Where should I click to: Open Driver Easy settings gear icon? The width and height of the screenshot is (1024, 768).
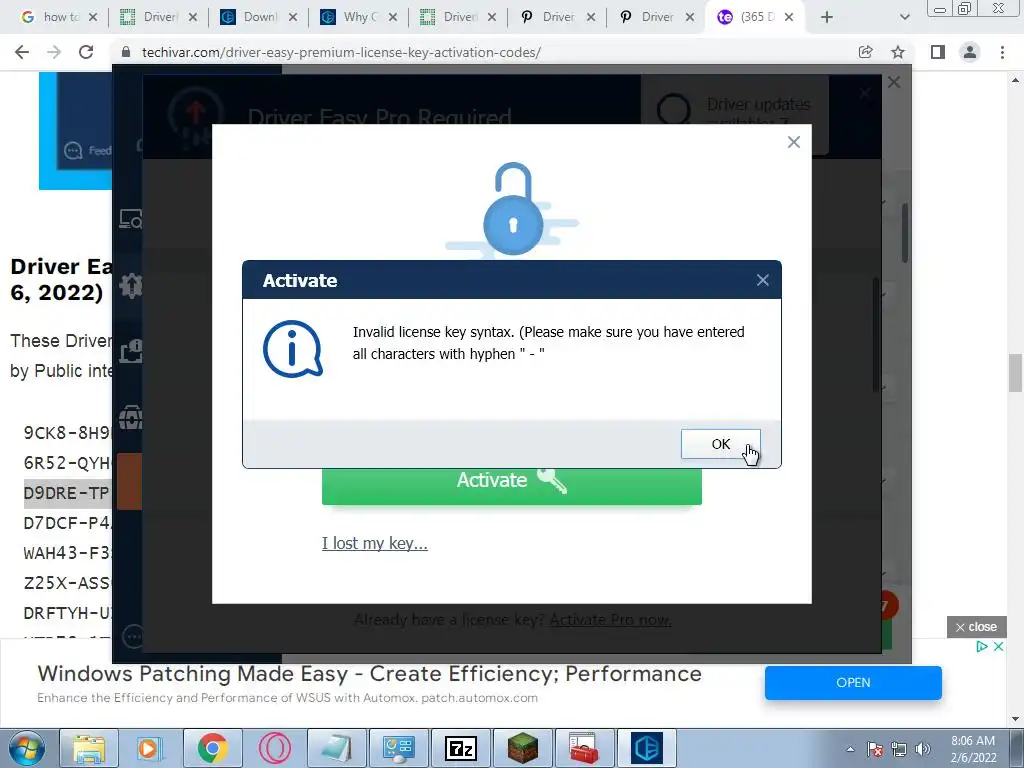130,285
